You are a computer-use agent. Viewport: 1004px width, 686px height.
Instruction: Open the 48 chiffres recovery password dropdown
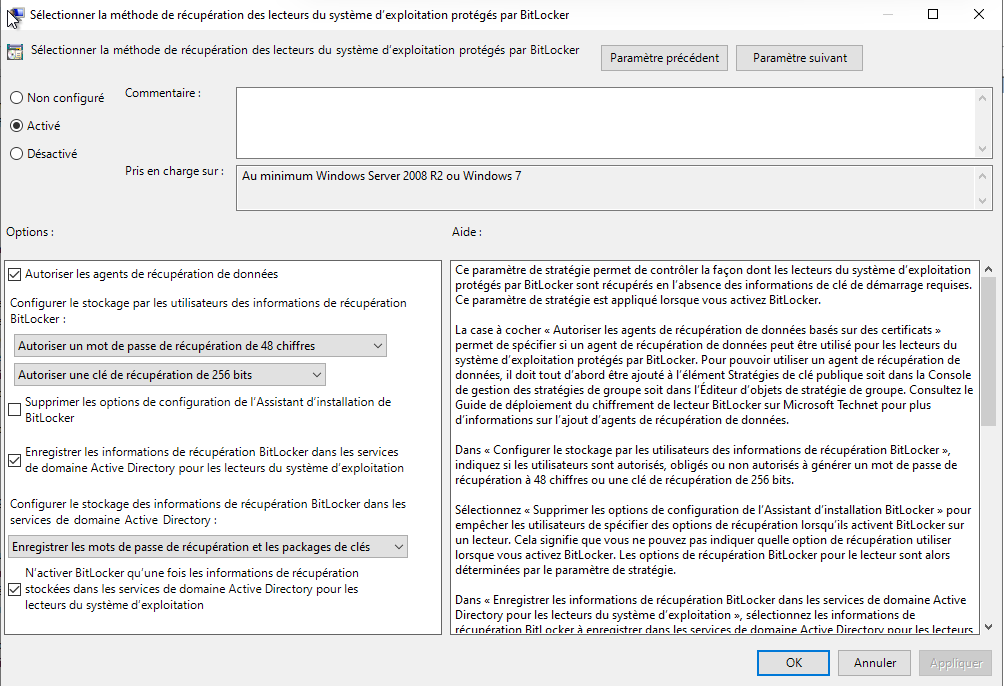[200, 346]
